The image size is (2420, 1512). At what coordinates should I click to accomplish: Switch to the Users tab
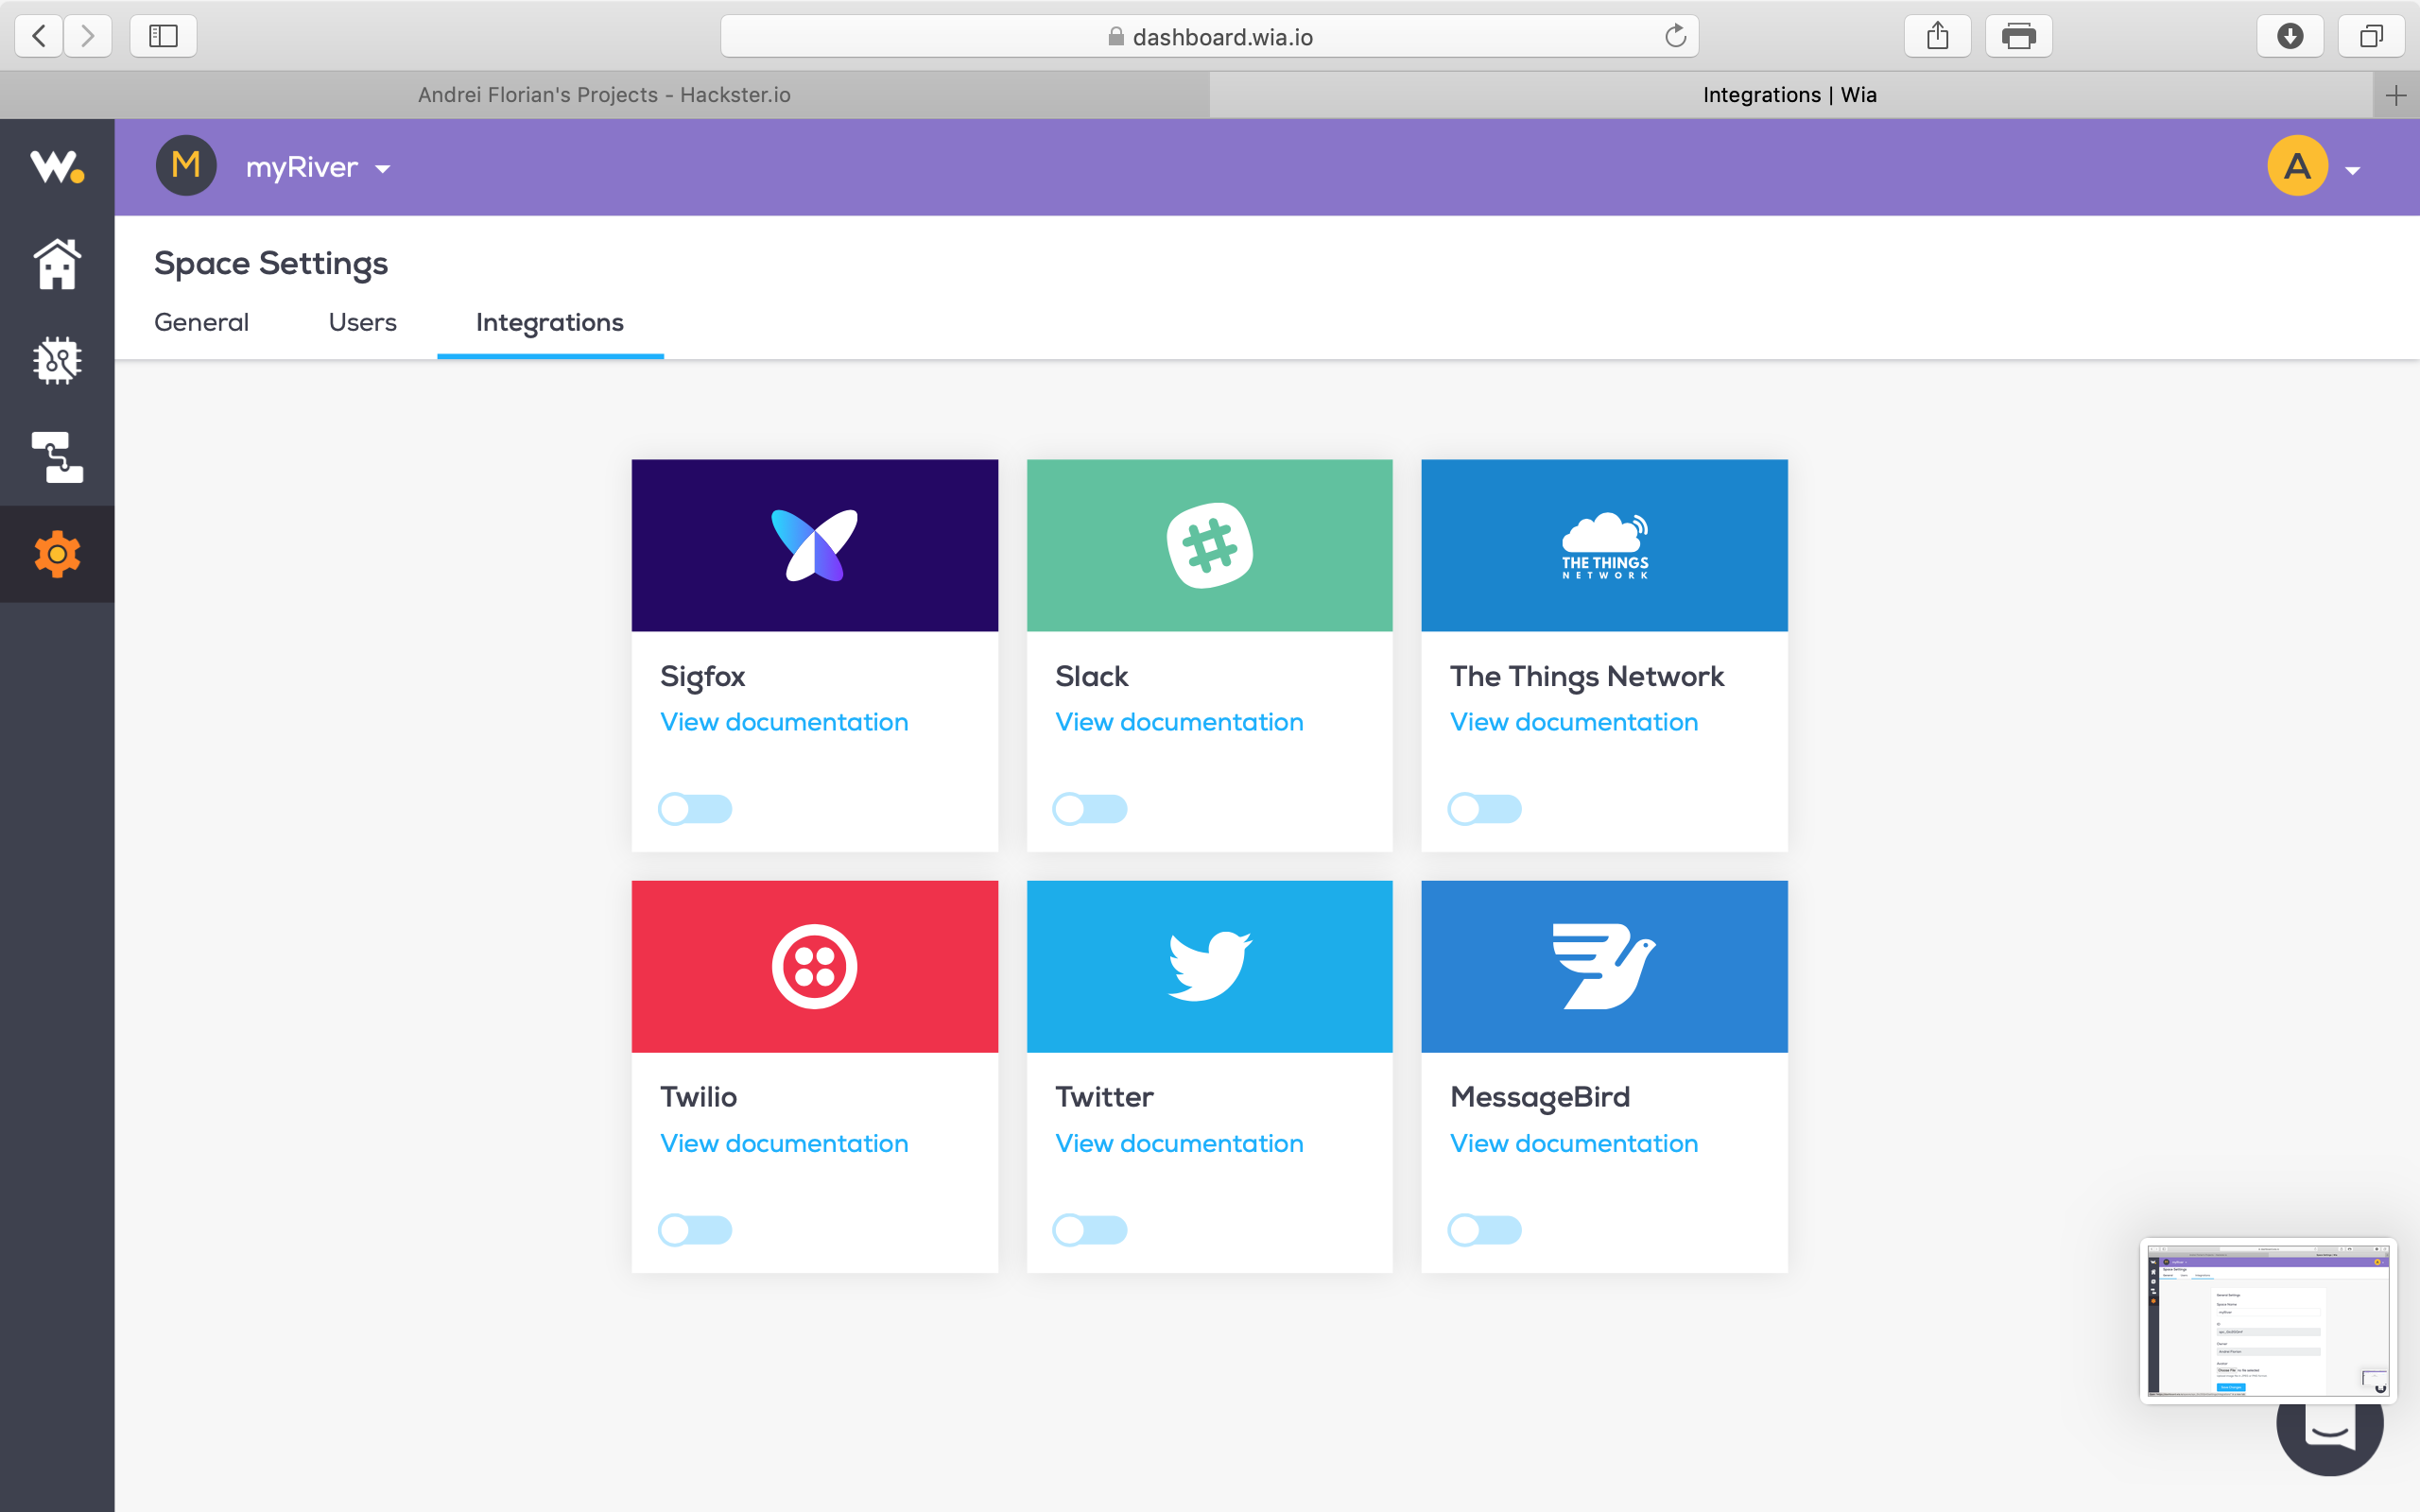[x=362, y=322]
